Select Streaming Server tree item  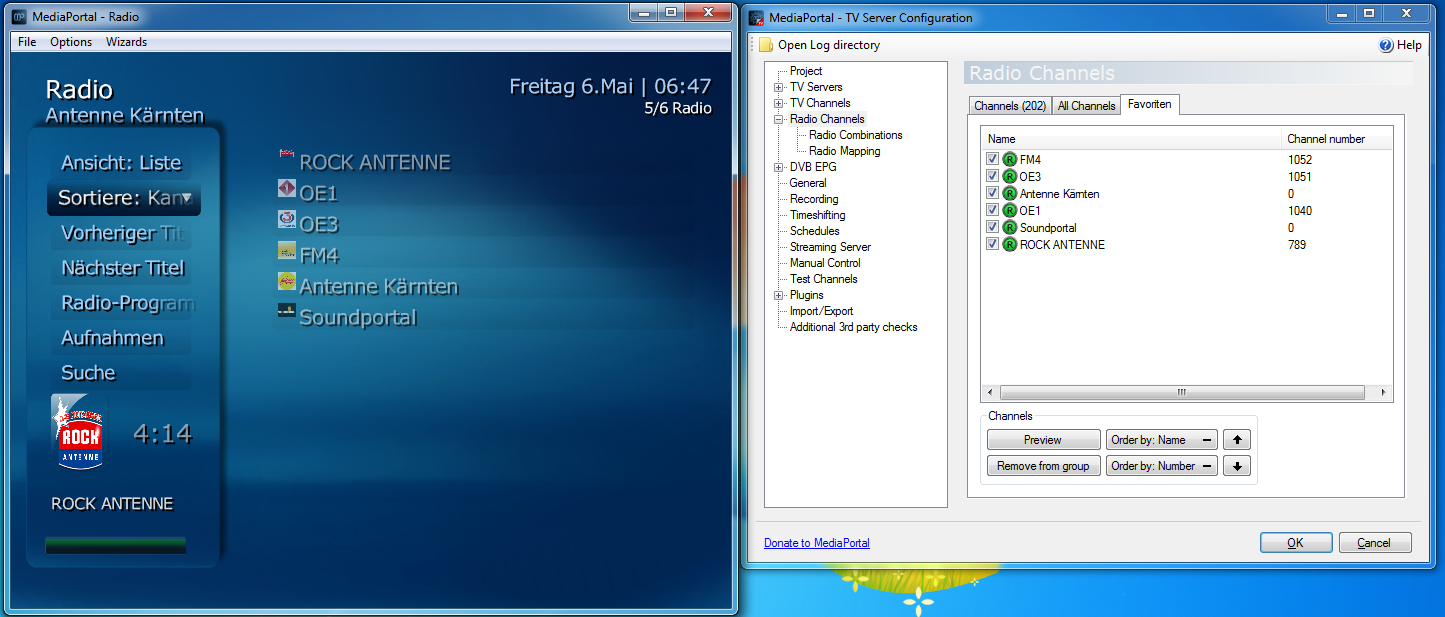(830, 247)
